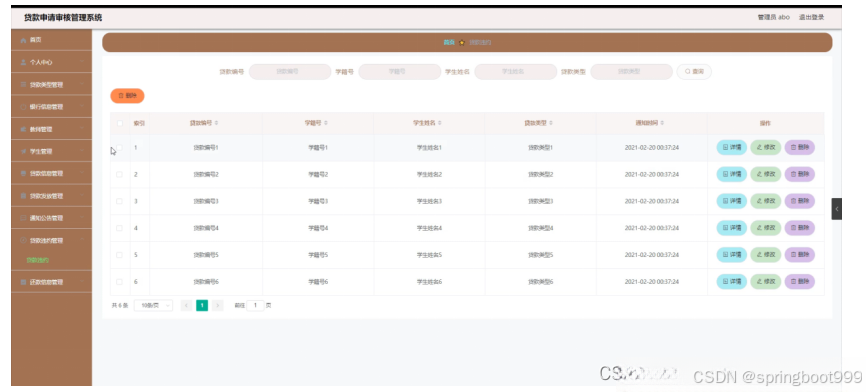Open 详情 for row 3
This screenshot has height=392, width=866.
point(732,201)
